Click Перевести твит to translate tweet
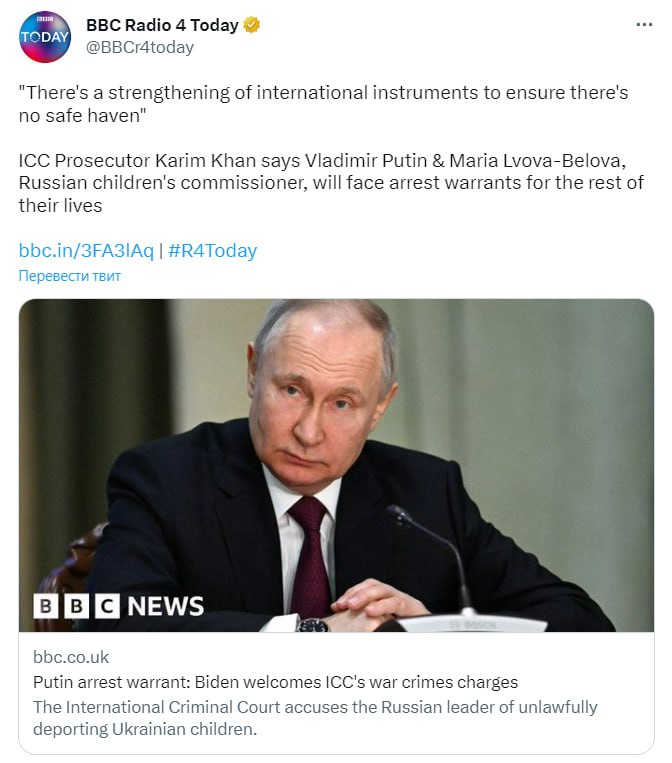 point(70,276)
